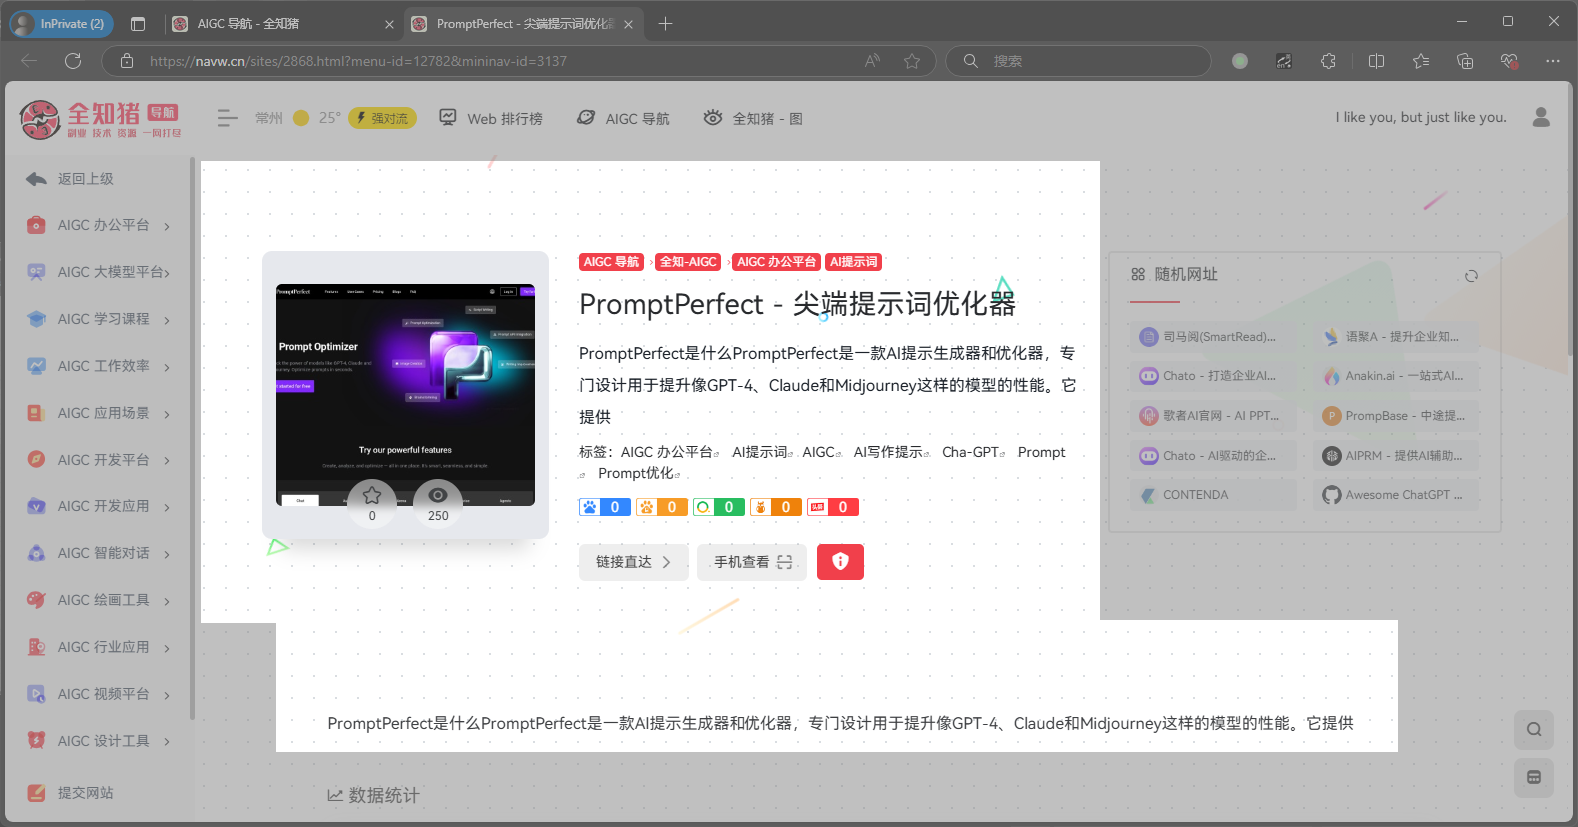This screenshot has height=827, width=1578.
Task: Close the PromptPerfect tab
Action: pos(628,24)
